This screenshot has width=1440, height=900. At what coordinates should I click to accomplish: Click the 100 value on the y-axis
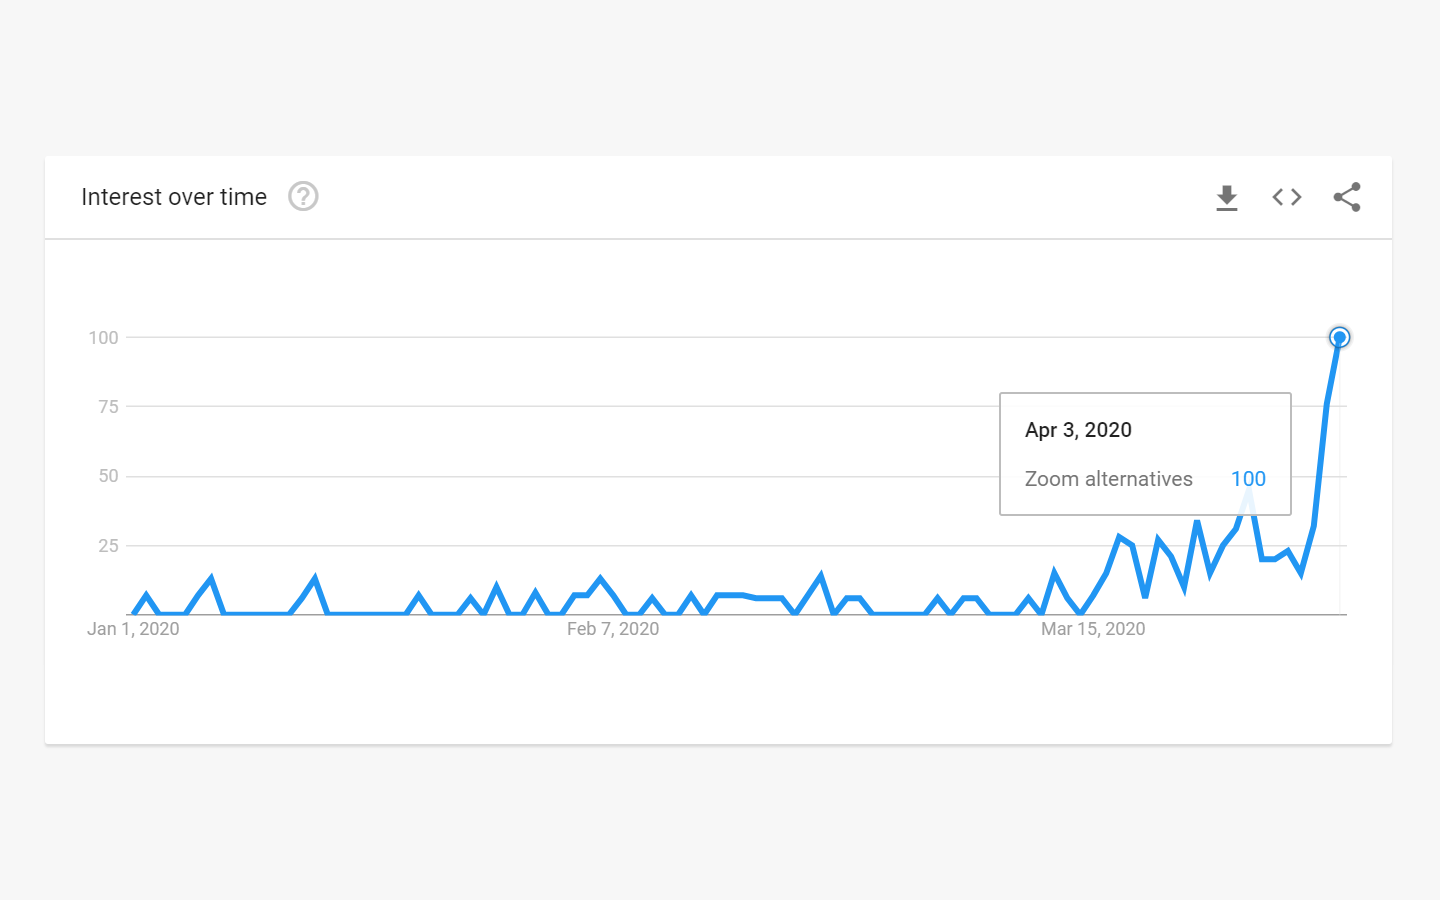[103, 338]
